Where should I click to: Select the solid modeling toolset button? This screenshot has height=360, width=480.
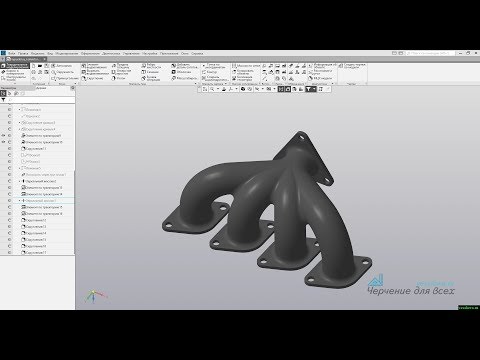point(15,66)
